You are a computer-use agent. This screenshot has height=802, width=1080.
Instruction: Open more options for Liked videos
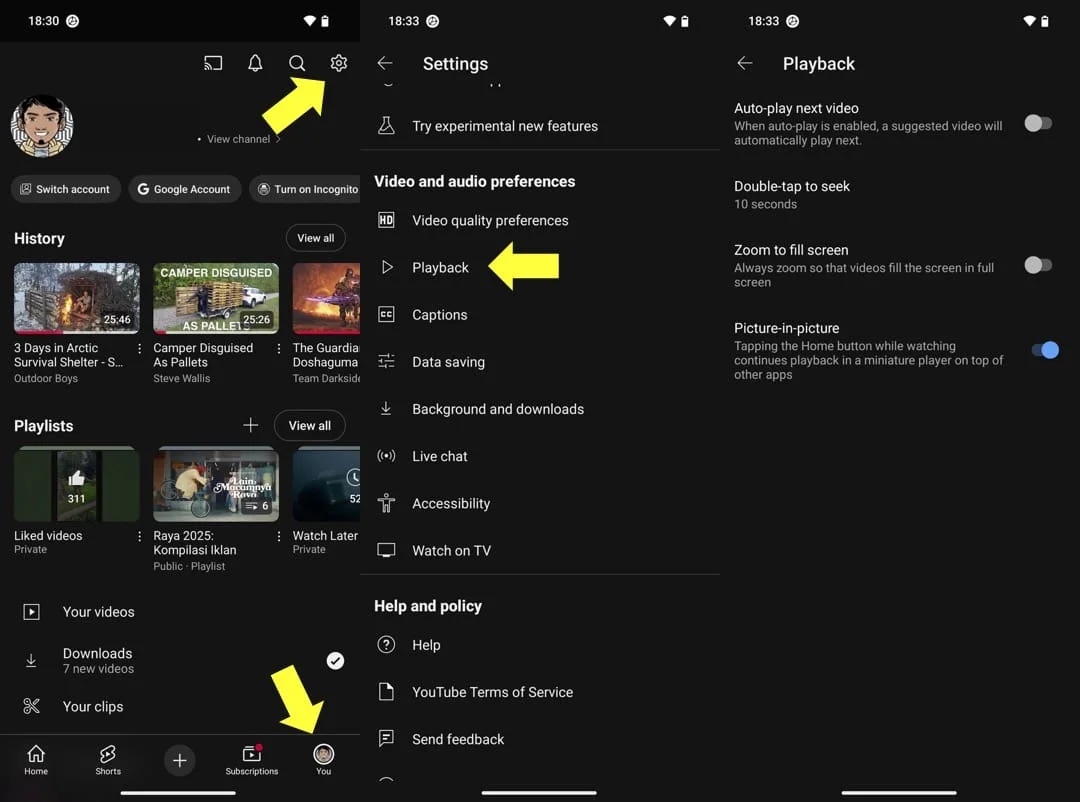pyautogui.click(x=140, y=536)
